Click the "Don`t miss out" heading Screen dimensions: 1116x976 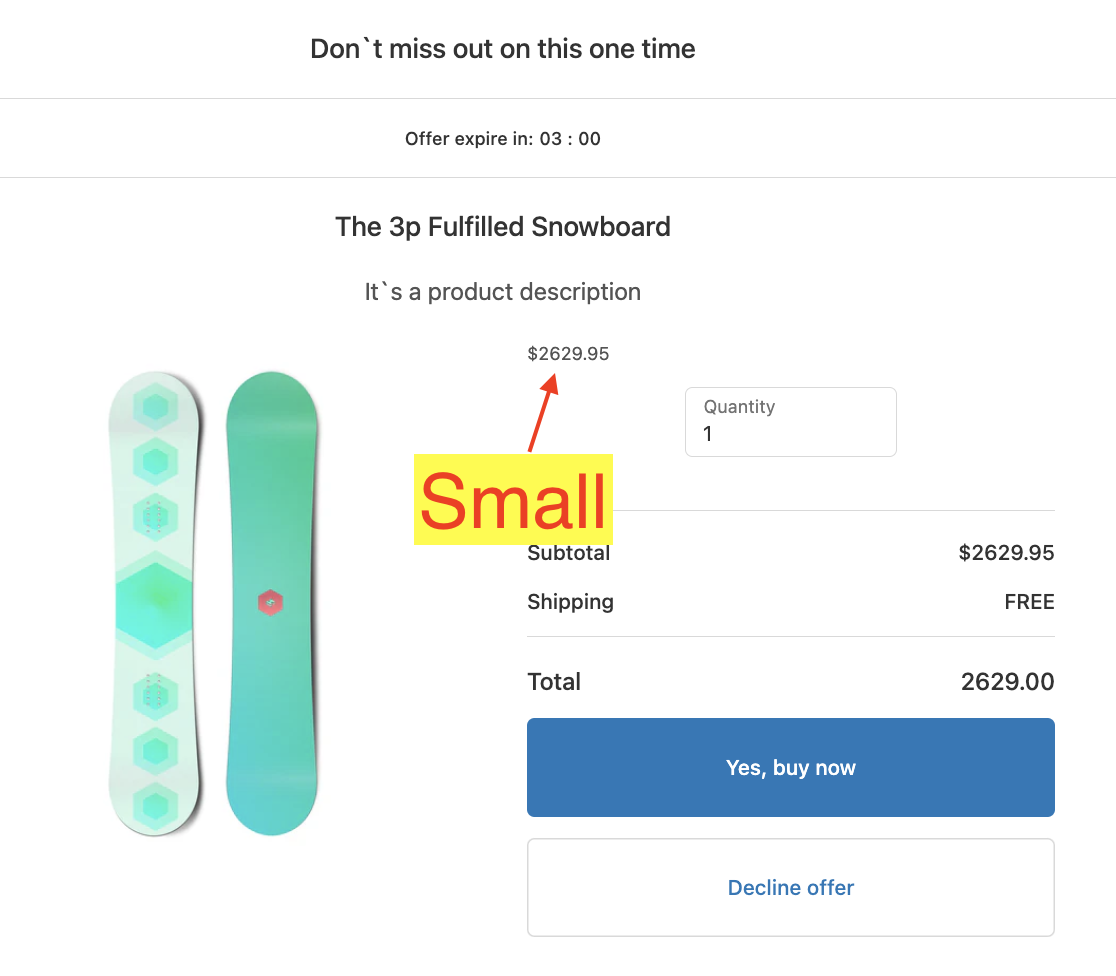click(503, 49)
